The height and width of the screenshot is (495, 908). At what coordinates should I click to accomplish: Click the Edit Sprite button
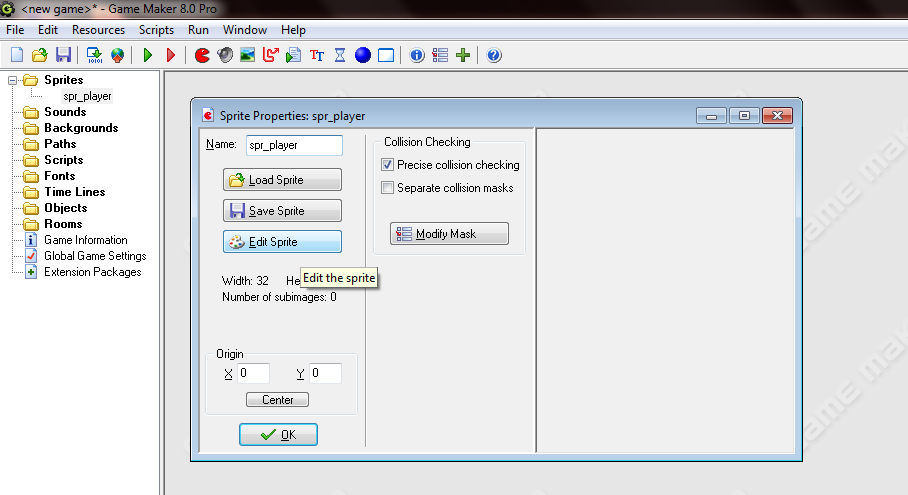click(x=282, y=241)
